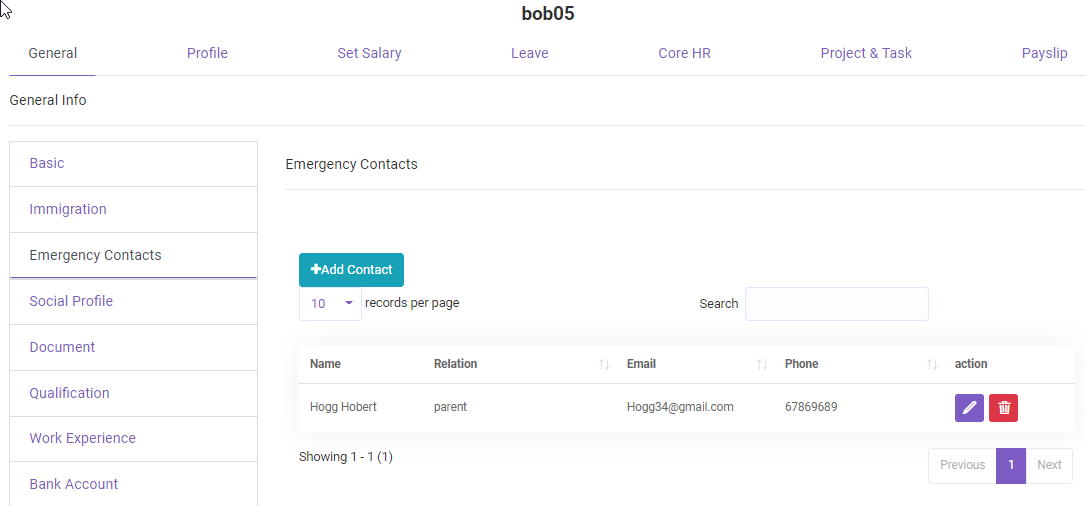Open Social Profile in sidebar
This screenshot has width=1085, height=506.
tap(71, 301)
